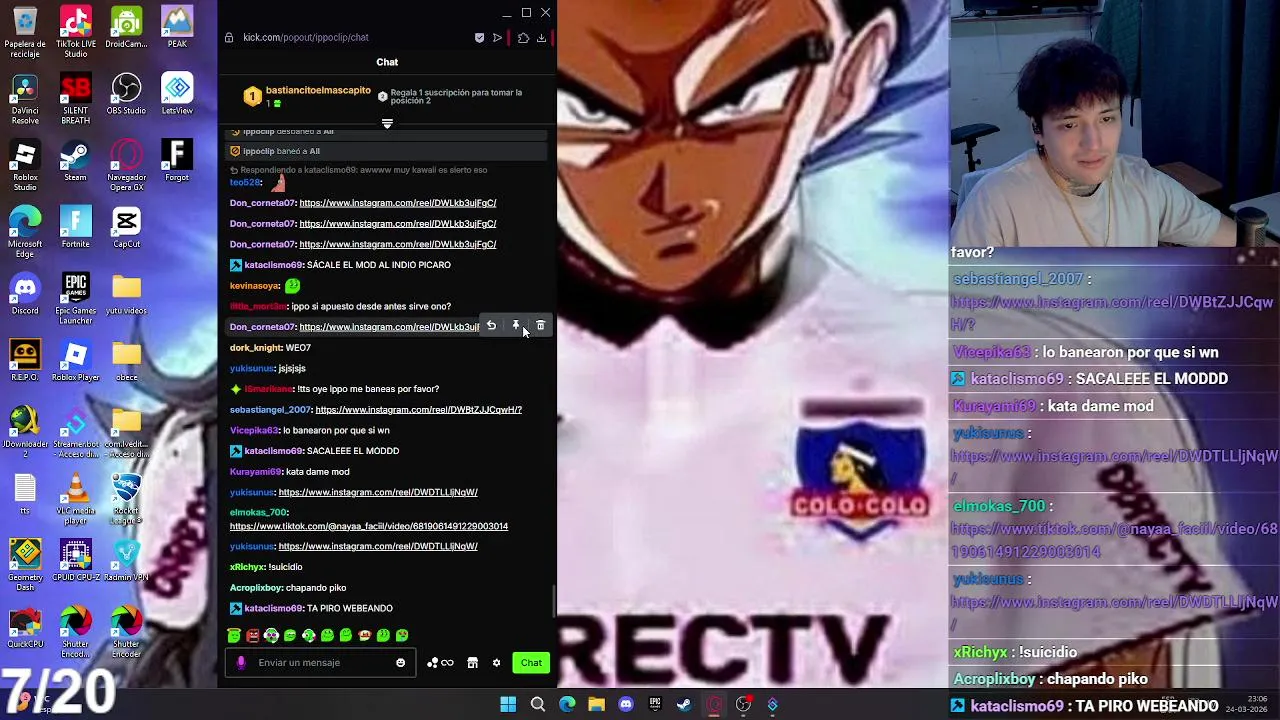Click the green Chat send button
This screenshot has width=1280, height=720.
coord(531,663)
